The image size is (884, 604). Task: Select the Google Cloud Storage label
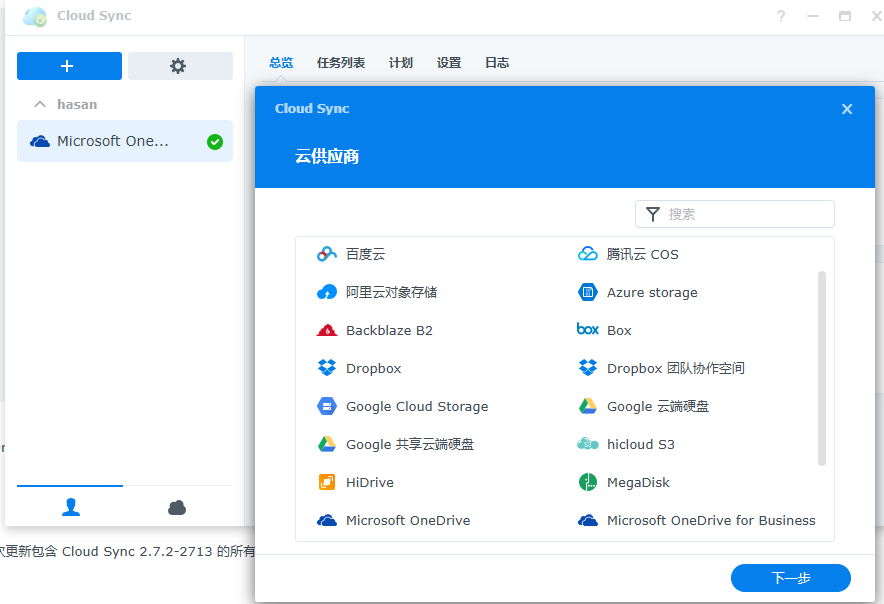417,407
